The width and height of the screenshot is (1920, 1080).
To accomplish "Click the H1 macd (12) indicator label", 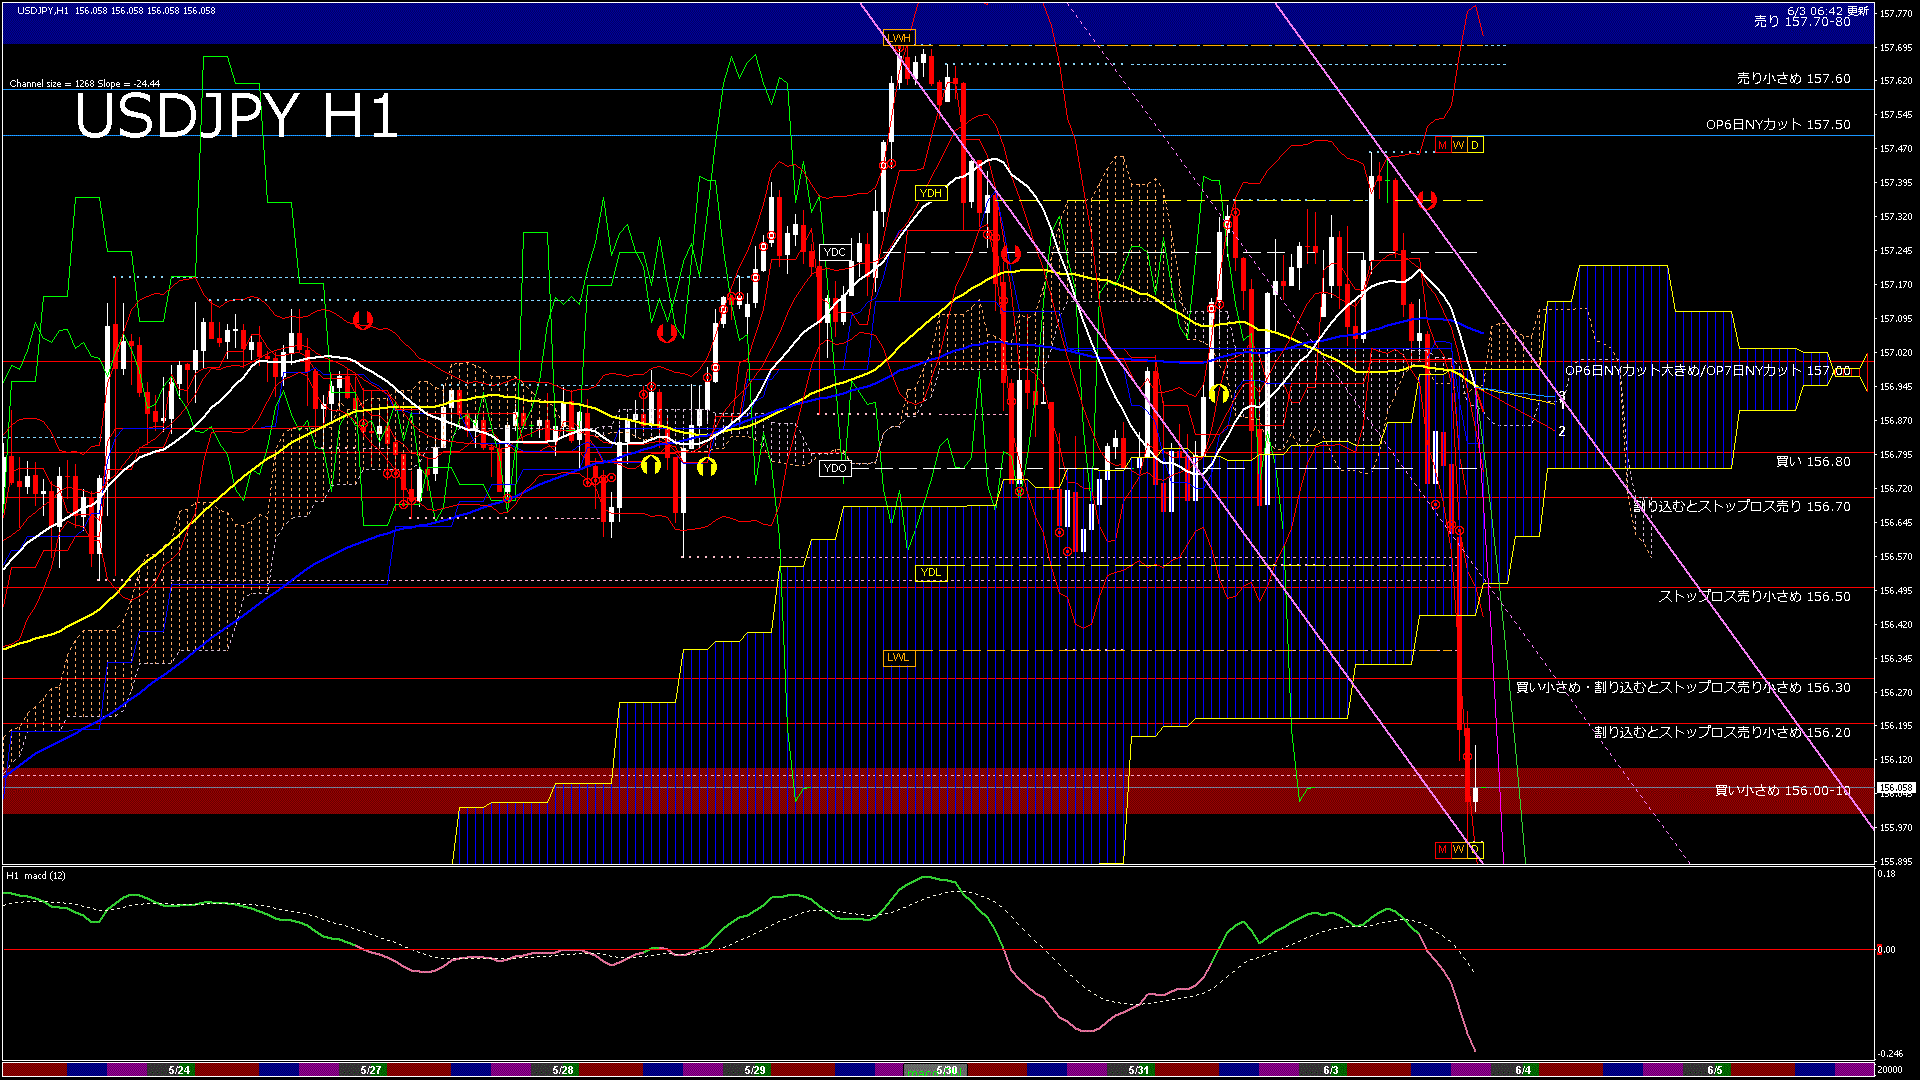I will (x=36, y=876).
